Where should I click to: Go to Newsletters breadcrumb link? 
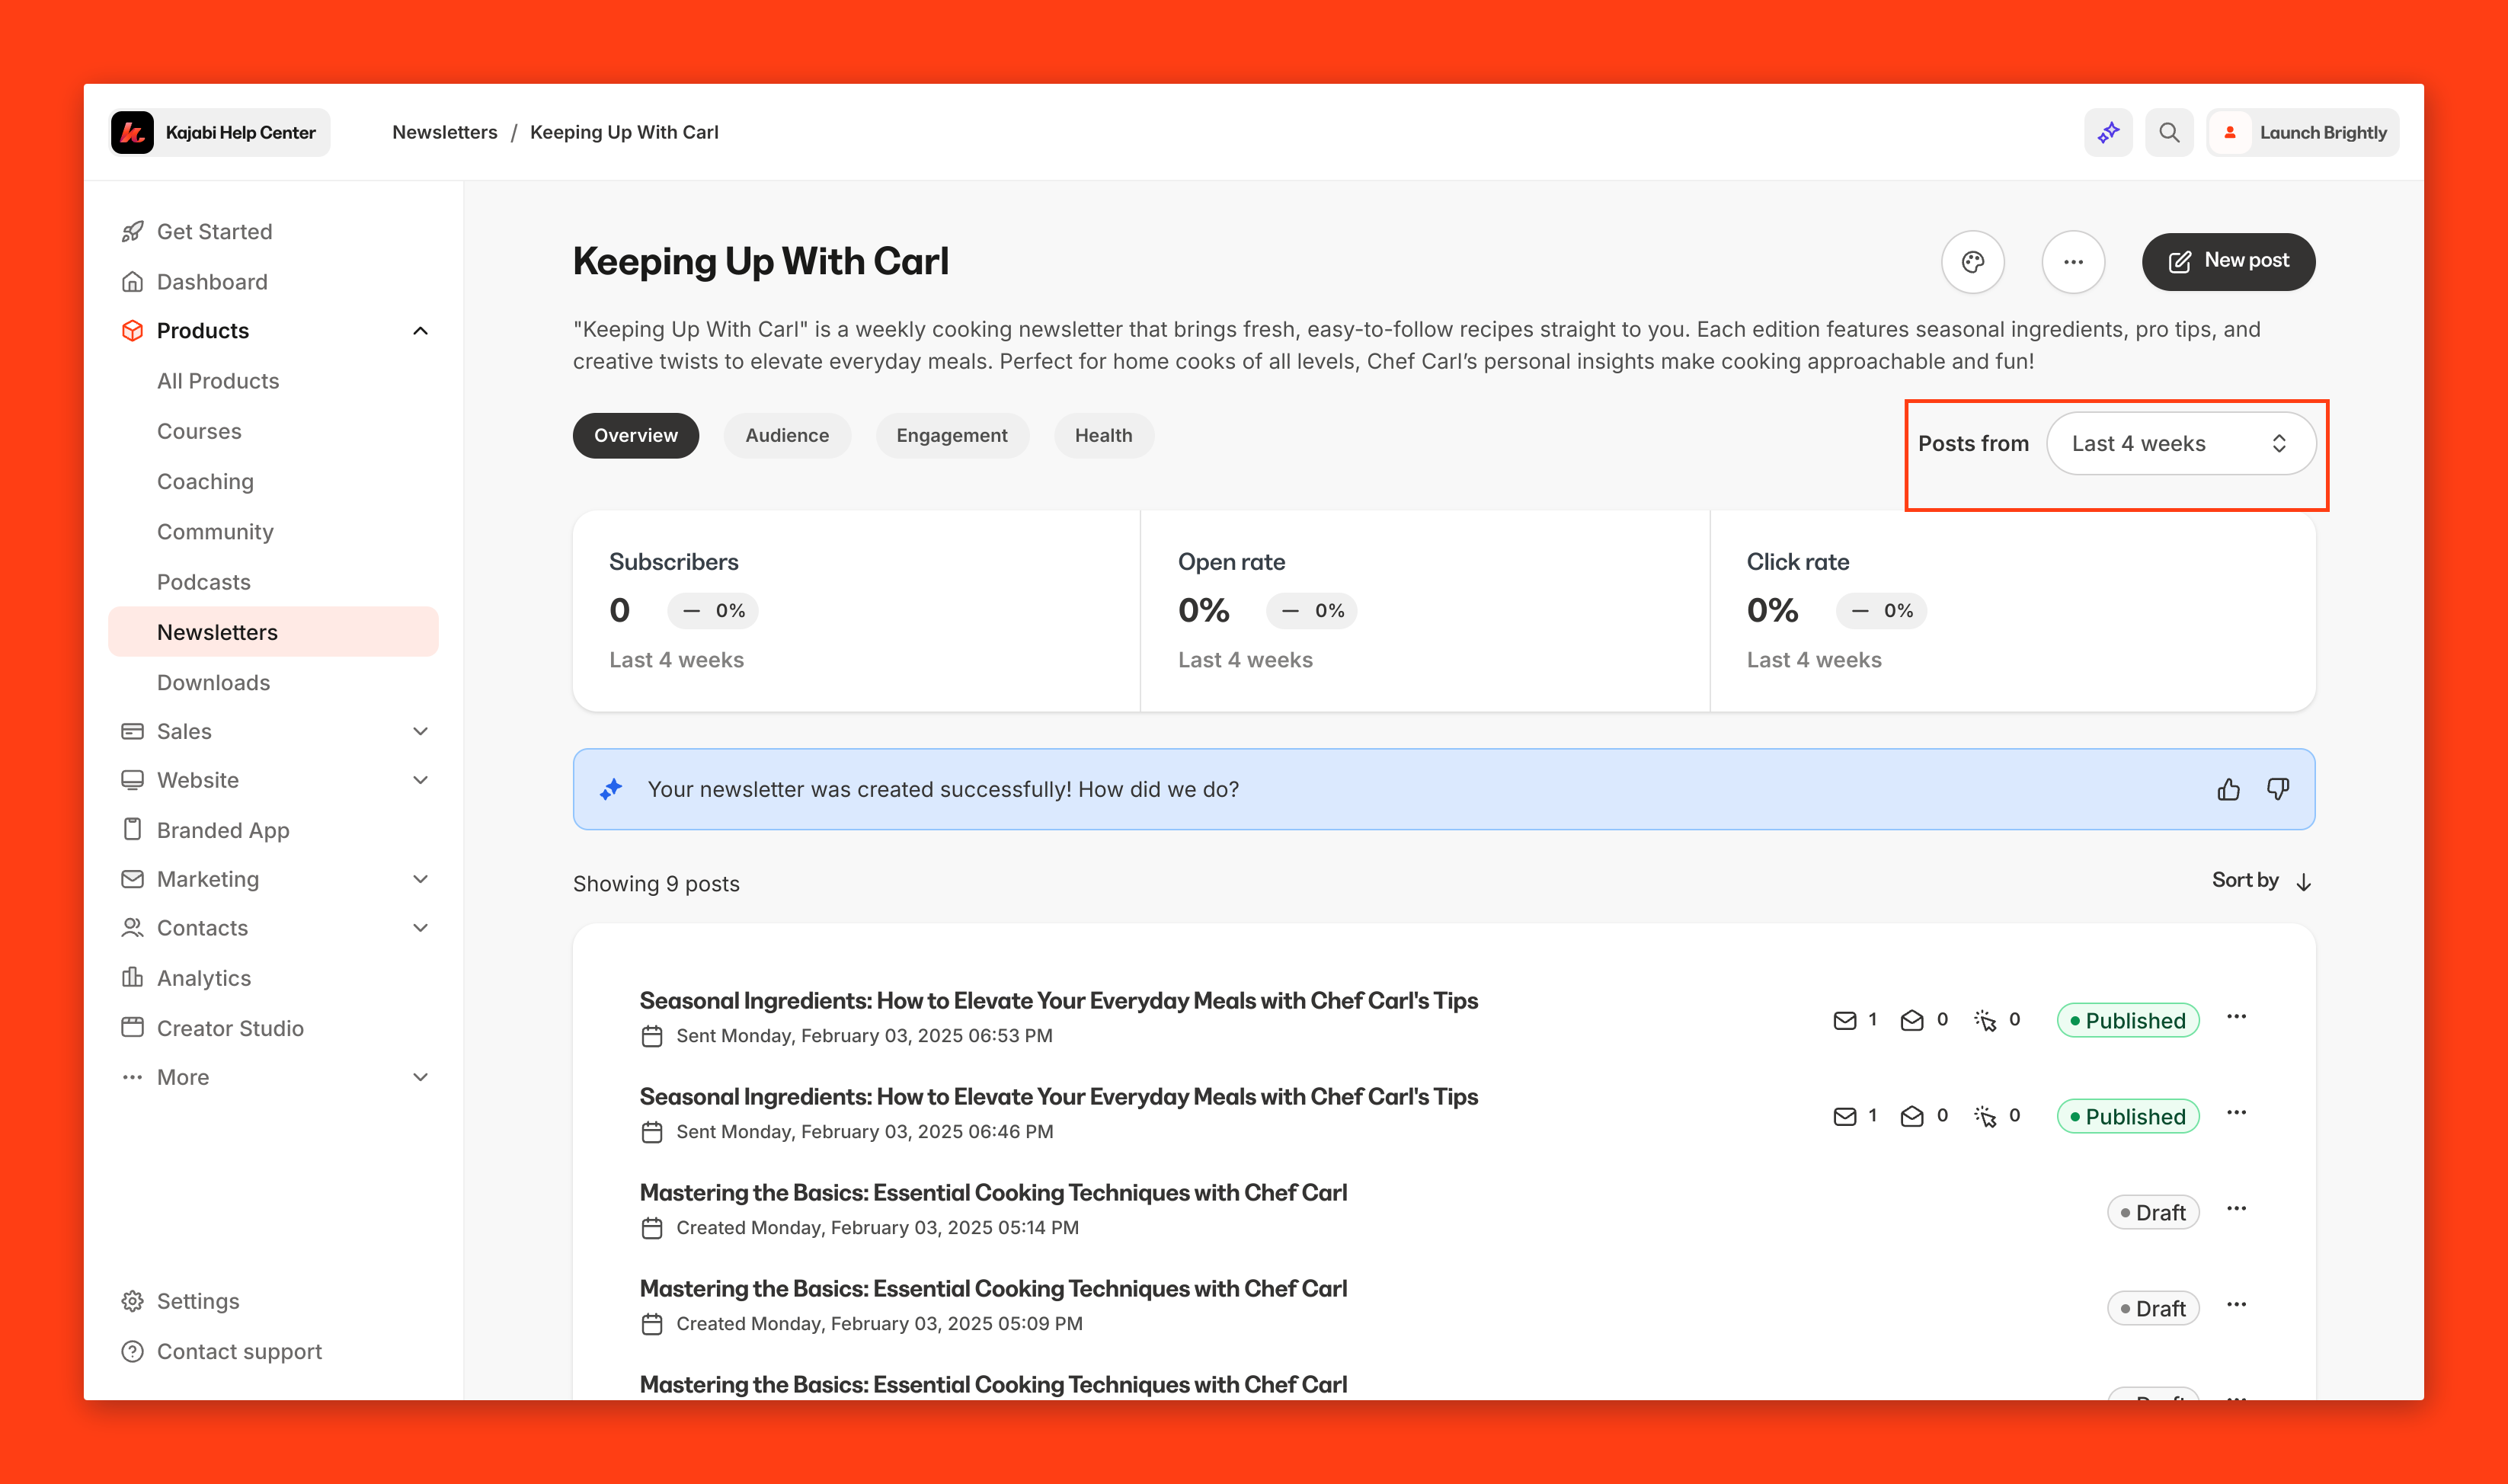point(444,132)
